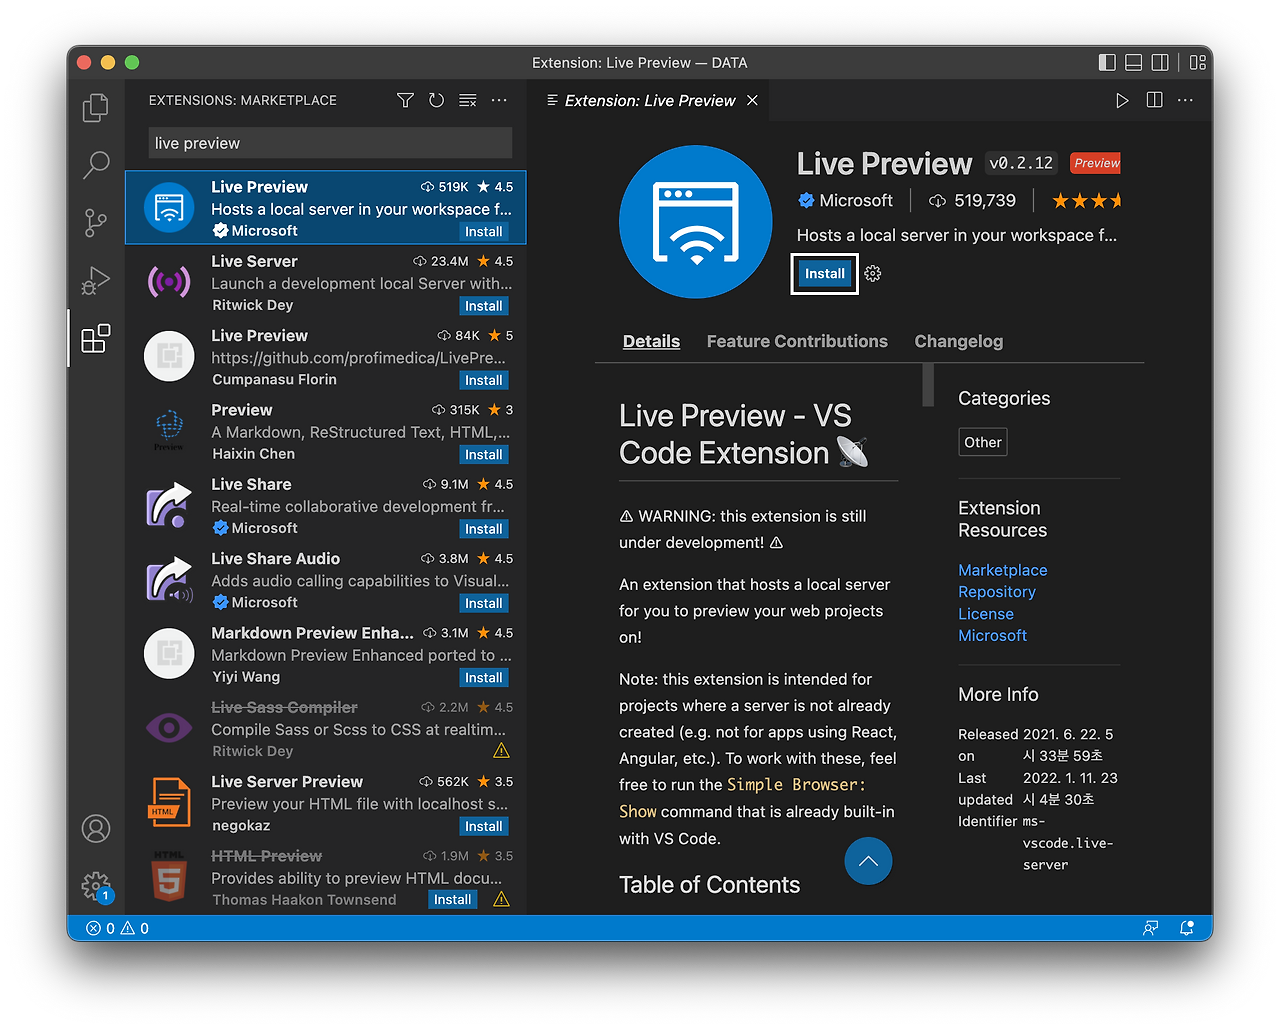Switch to the Changelog tab
1280x1030 pixels.
pyautogui.click(x=958, y=341)
